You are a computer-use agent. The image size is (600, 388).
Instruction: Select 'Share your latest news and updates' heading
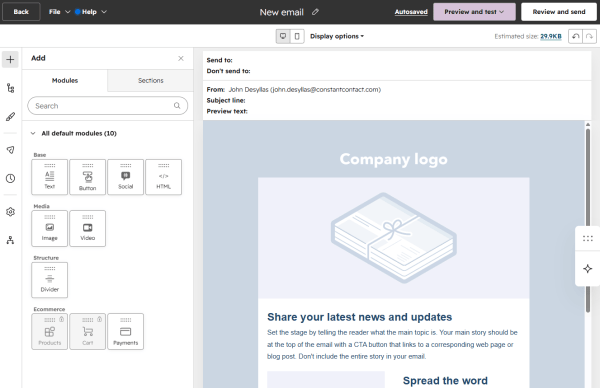pyautogui.click(x=359, y=317)
